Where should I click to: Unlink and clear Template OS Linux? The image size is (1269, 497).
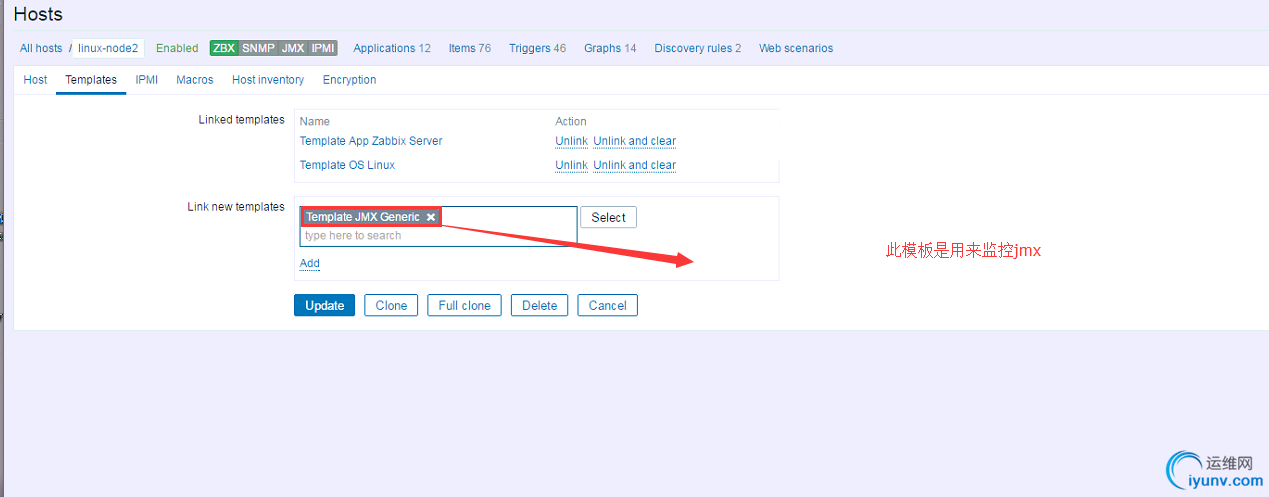coord(634,165)
